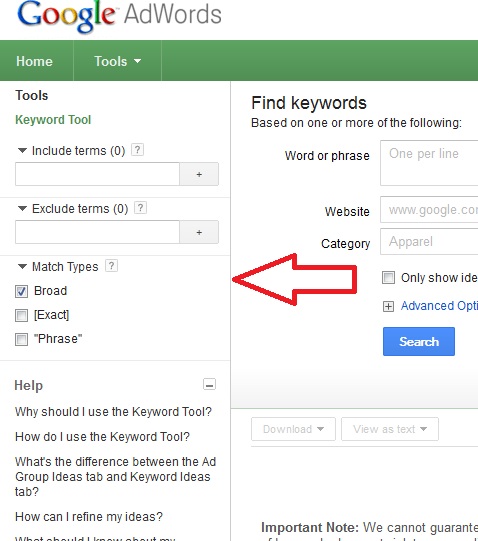Click the blue Search button
The width and height of the screenshot is (478, 541).
point(419,342)
